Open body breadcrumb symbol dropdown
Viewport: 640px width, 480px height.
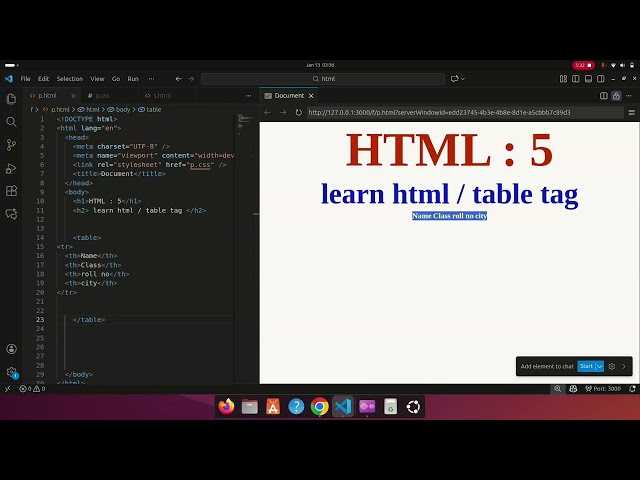[119, 109]
